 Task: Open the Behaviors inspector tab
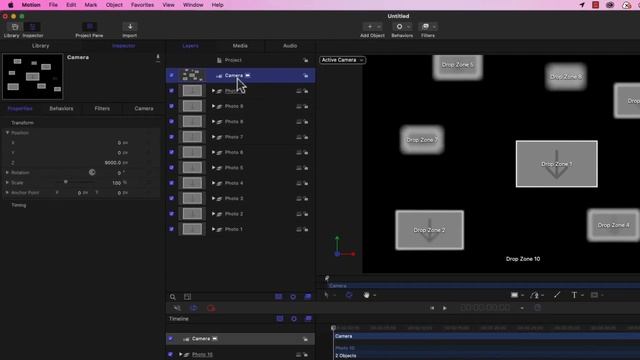(x=61, y=109)
